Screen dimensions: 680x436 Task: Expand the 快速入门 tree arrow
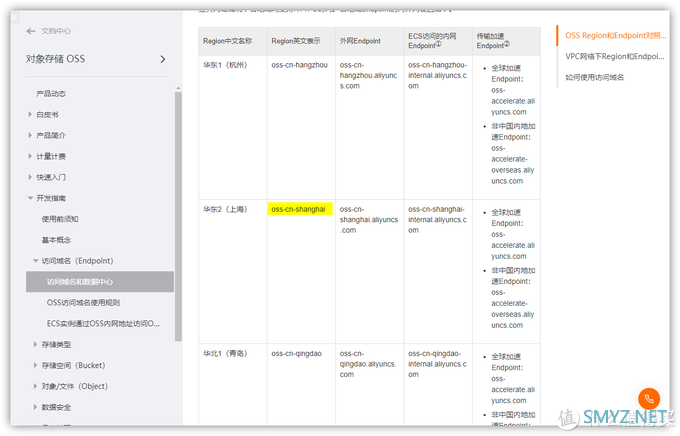[x=30, y=177]
